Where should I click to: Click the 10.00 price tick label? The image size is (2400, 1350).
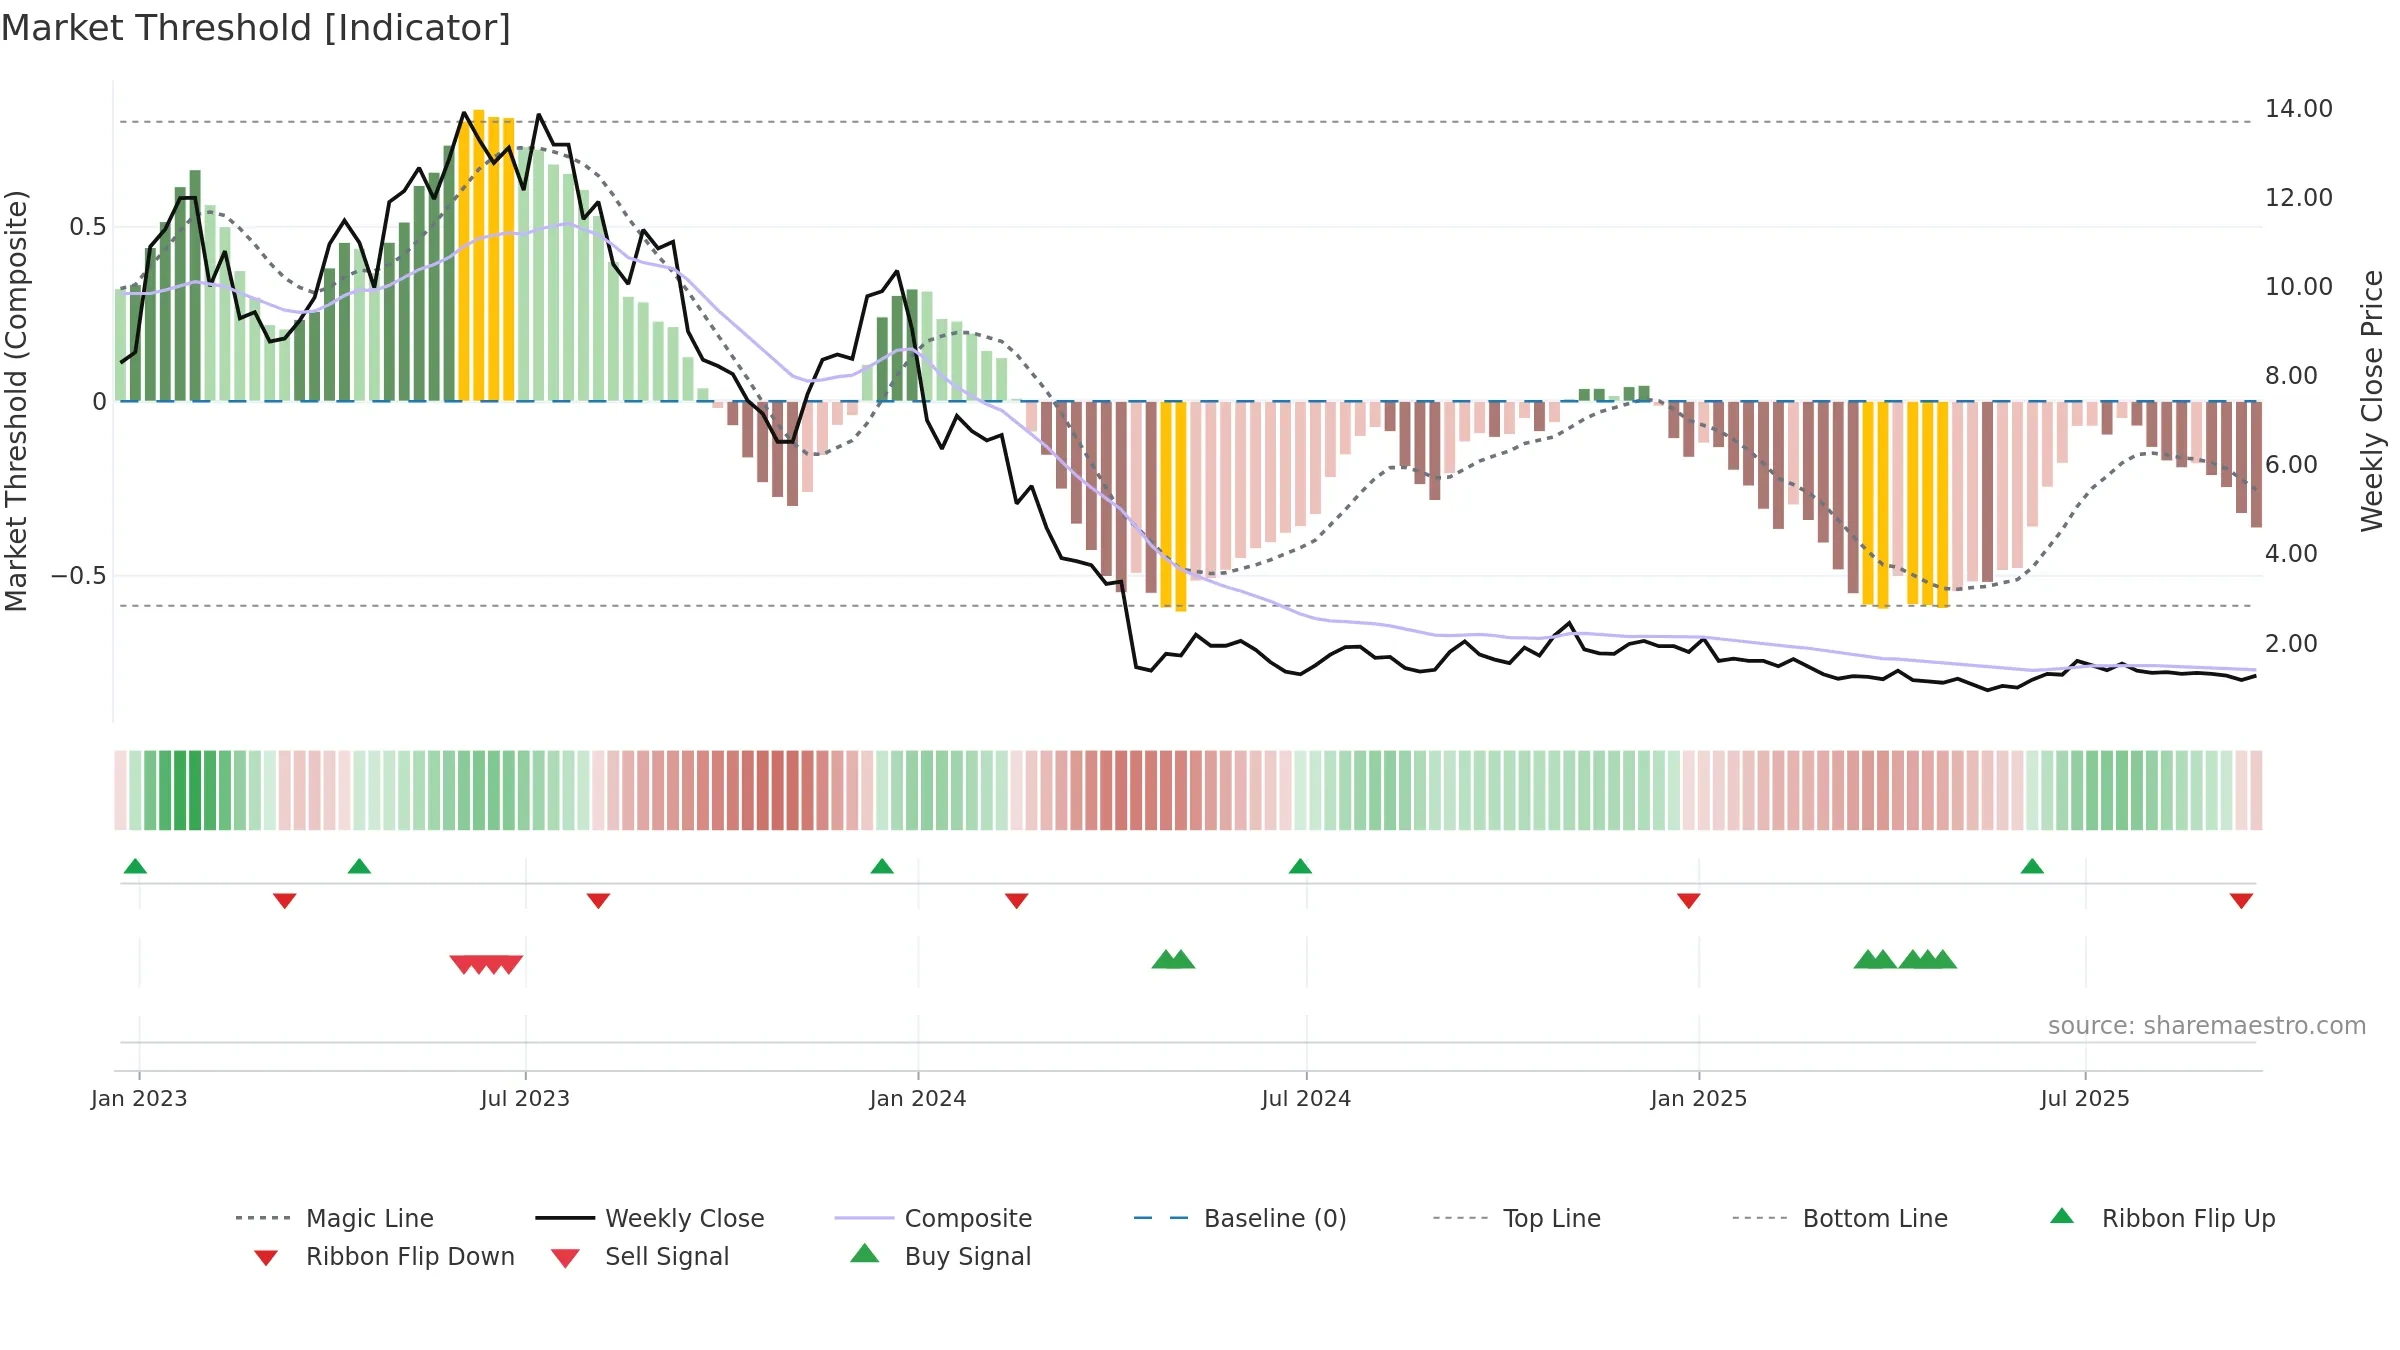(2299, 287)
